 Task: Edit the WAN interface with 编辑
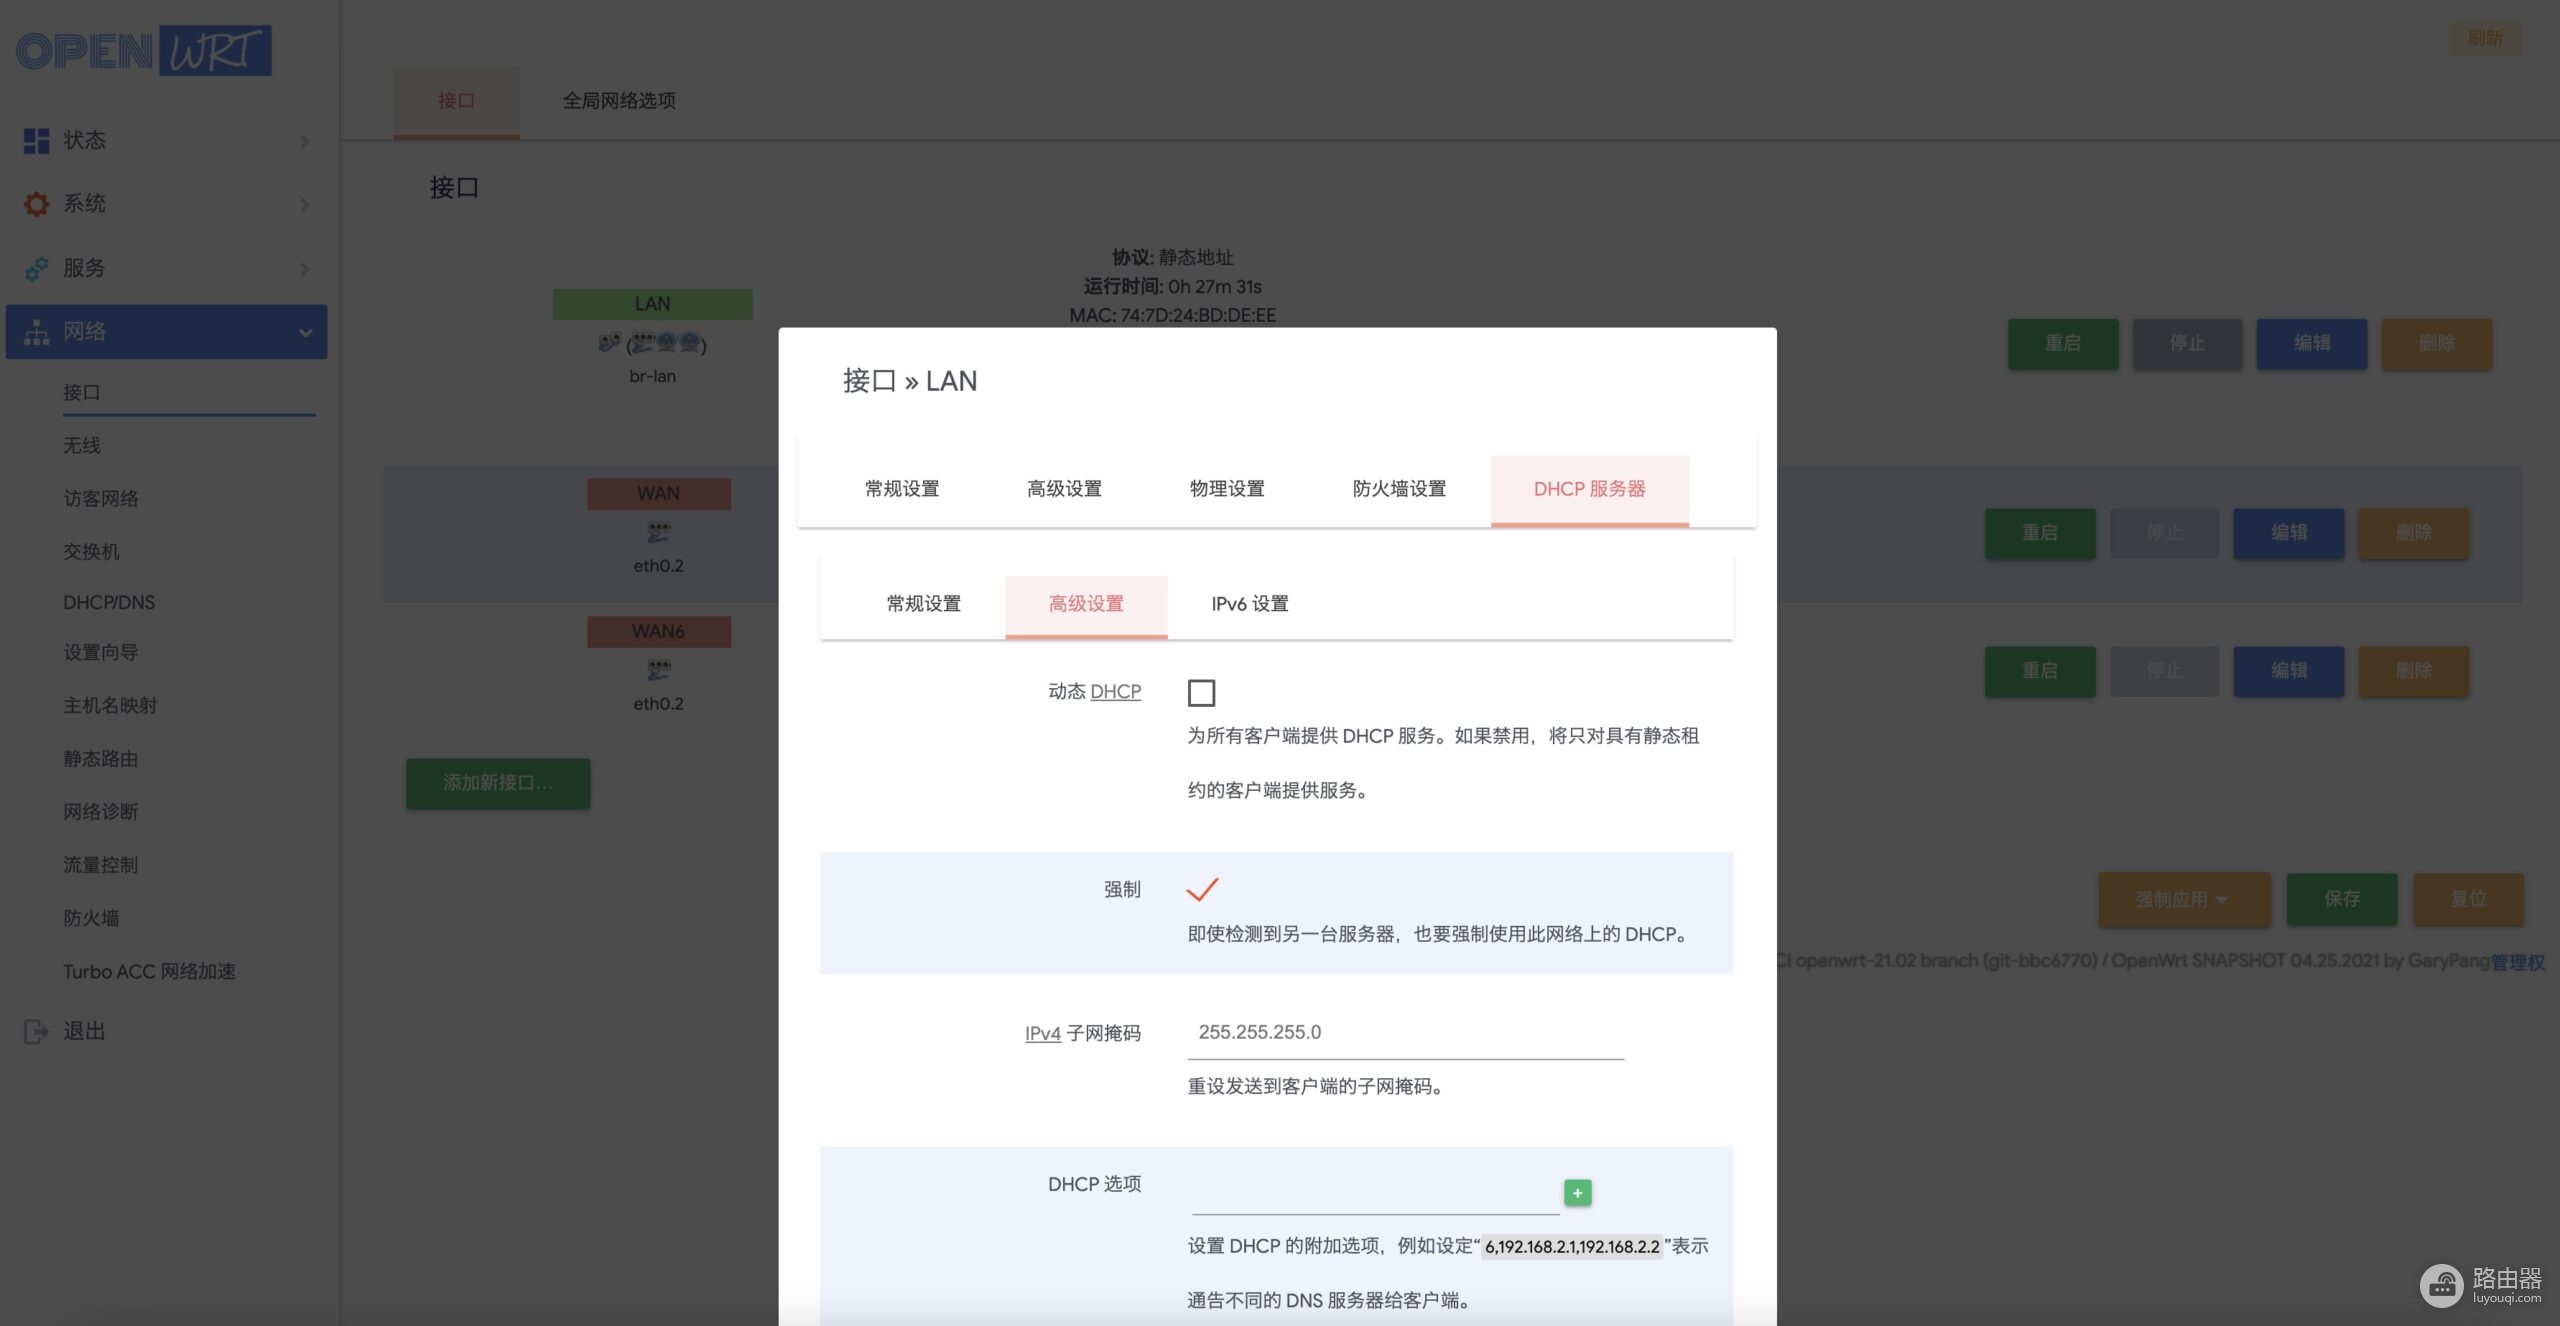coord(2289,533)
